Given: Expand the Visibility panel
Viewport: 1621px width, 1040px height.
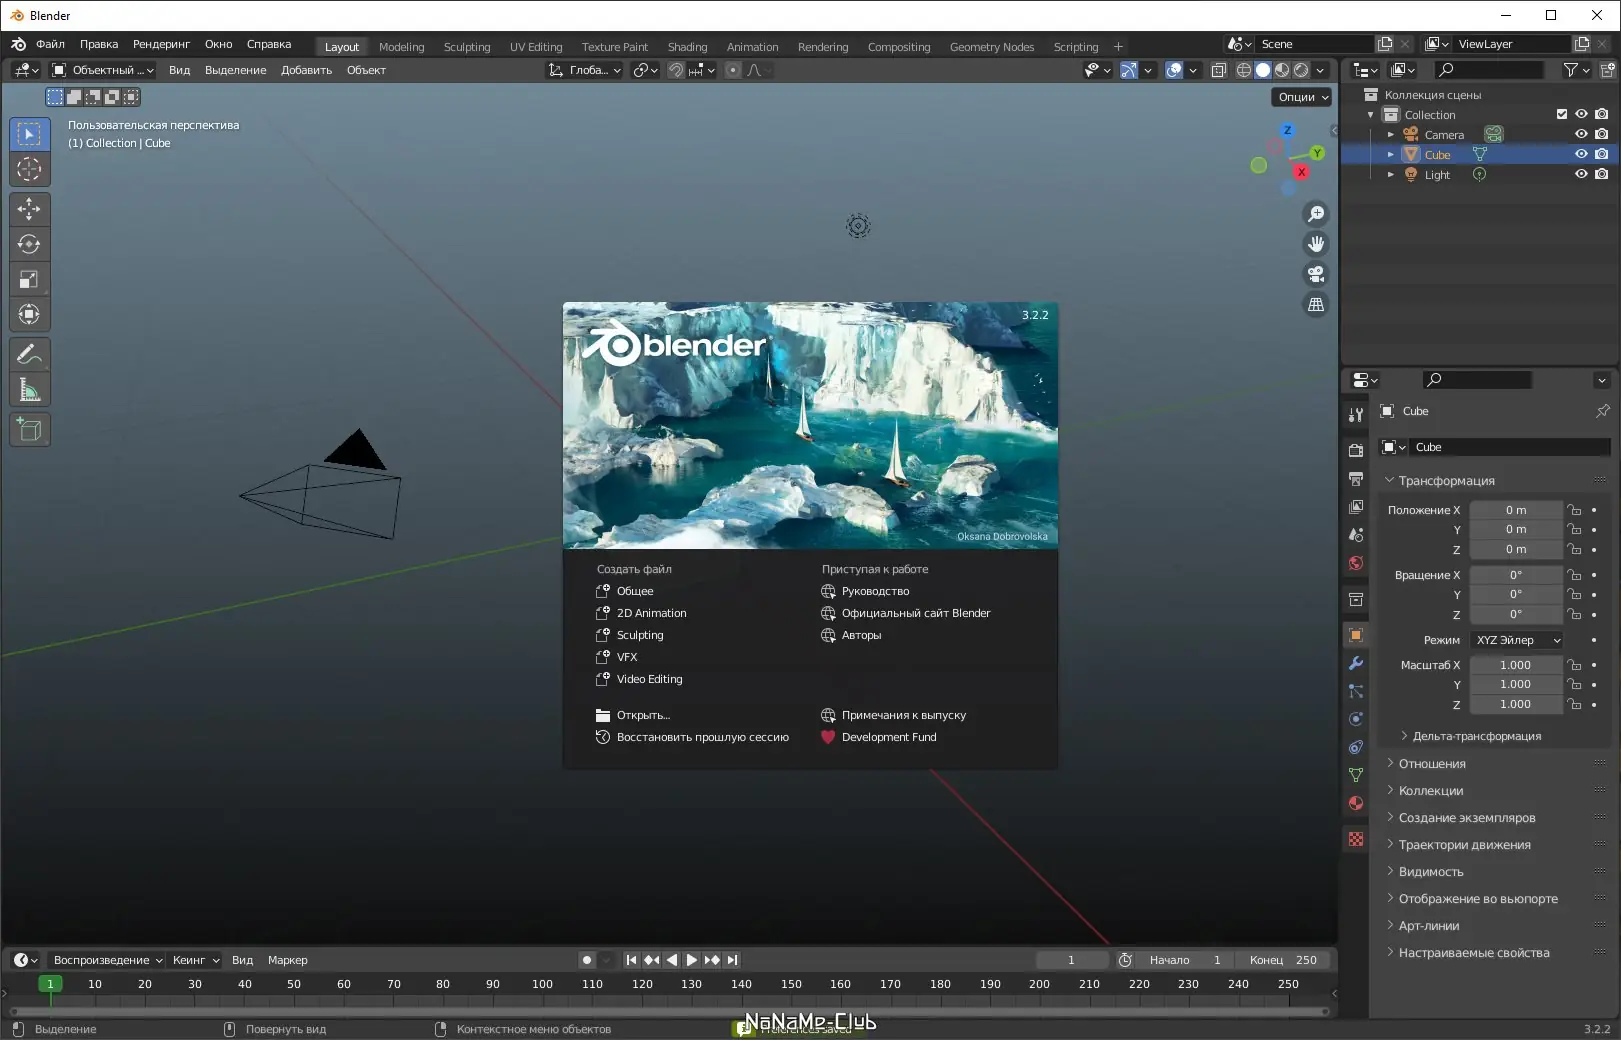Looking at the screenshot, I should [x=1430, y=872].
